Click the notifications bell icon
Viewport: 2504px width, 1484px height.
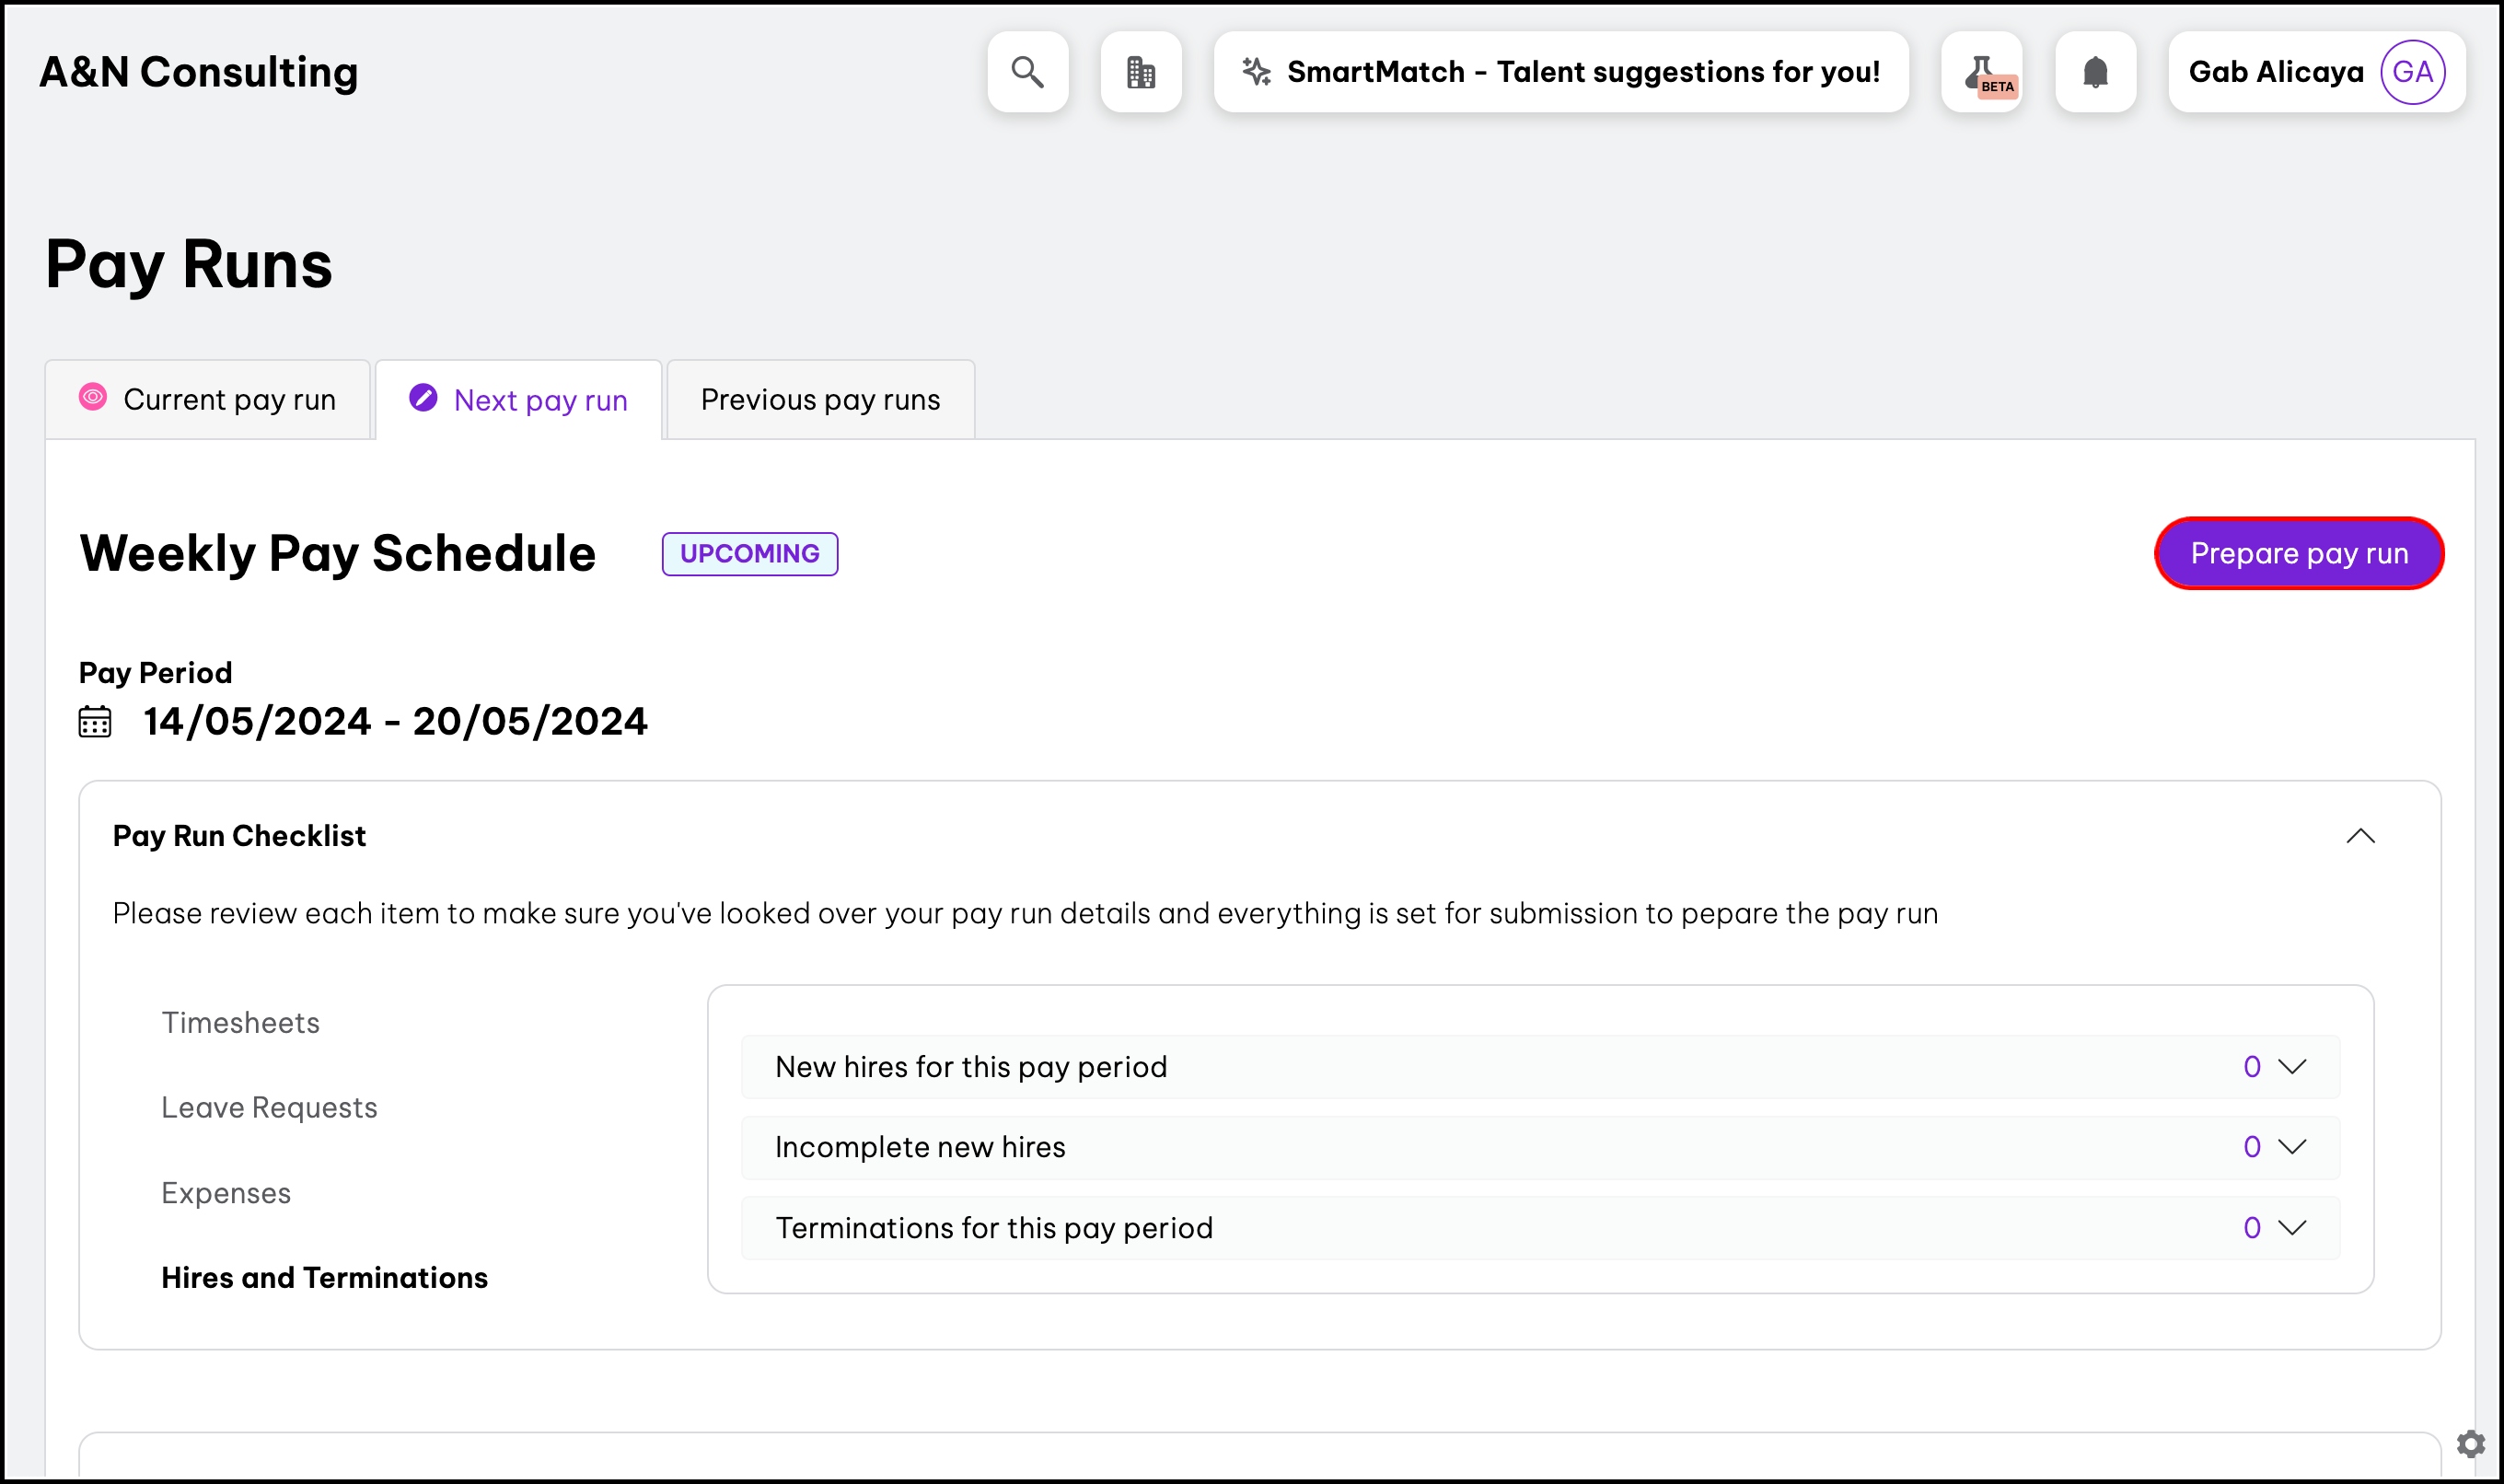pyautogui.click(x=2095, y=72)
